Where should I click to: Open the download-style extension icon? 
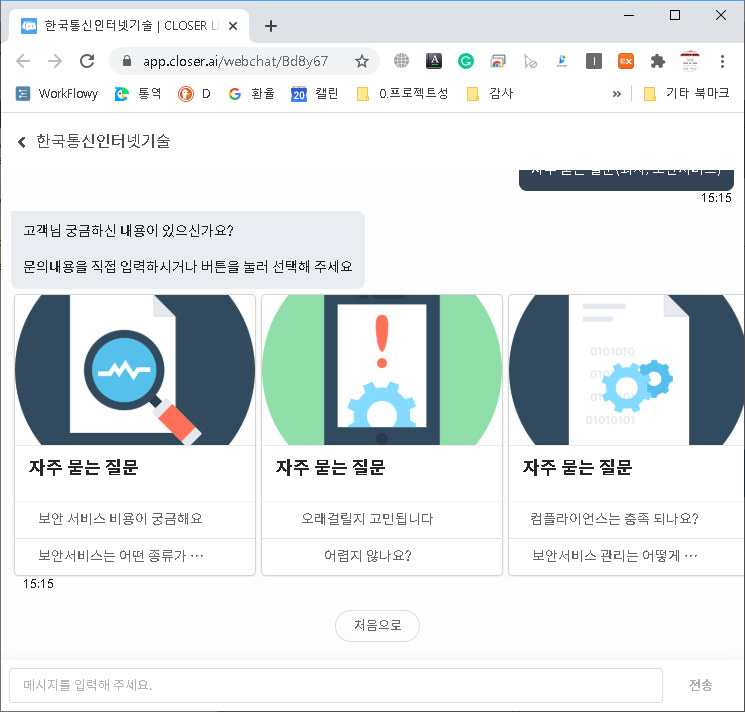(x=562, y=61)
